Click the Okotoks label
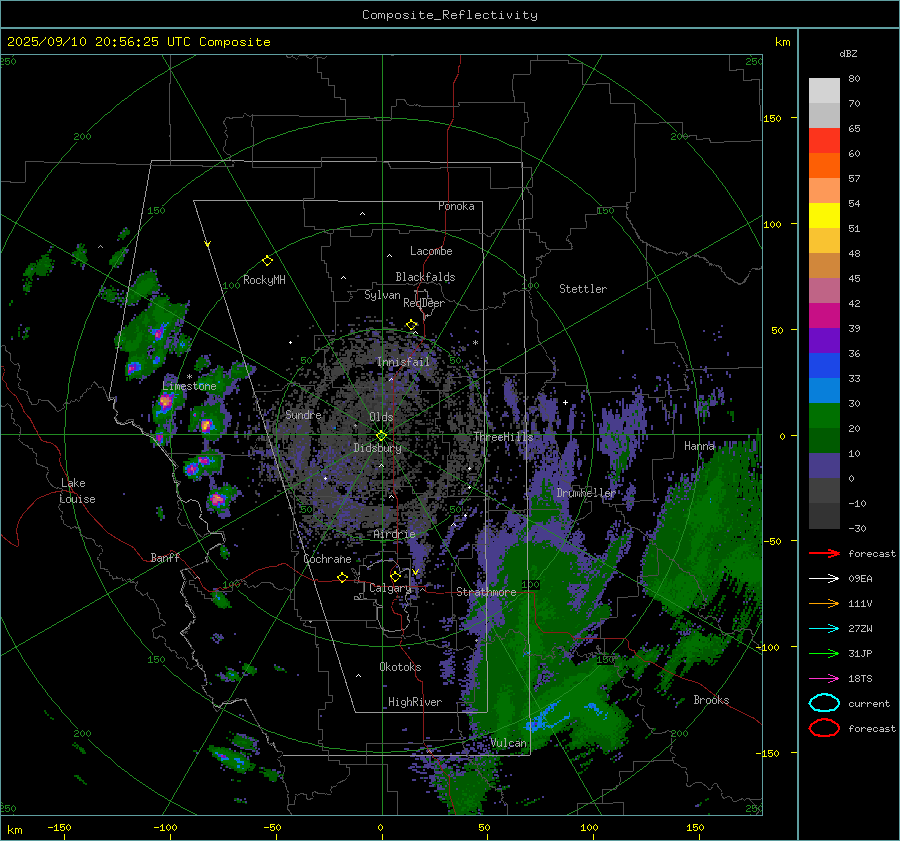The height and width of the screenshot is (841, 900). [400, 667]
